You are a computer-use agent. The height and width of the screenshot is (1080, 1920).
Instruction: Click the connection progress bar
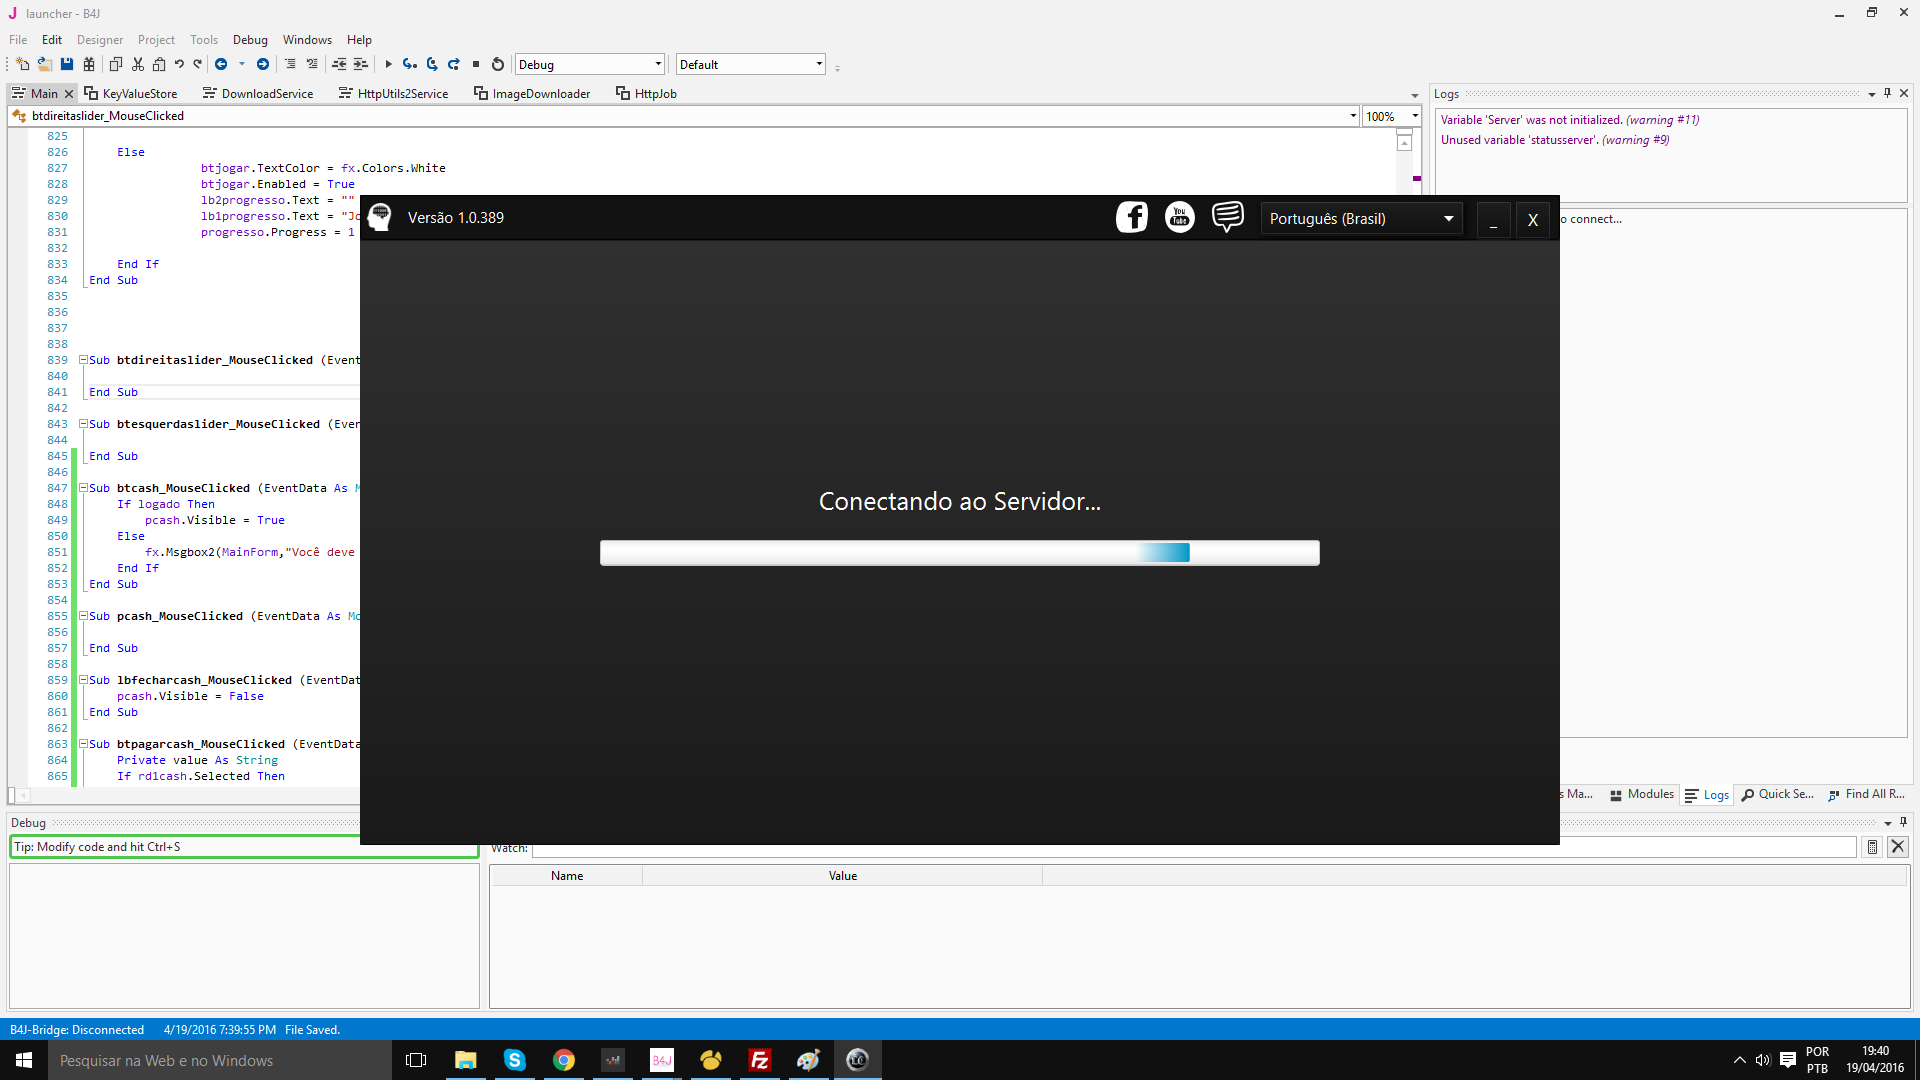(959, 553)
